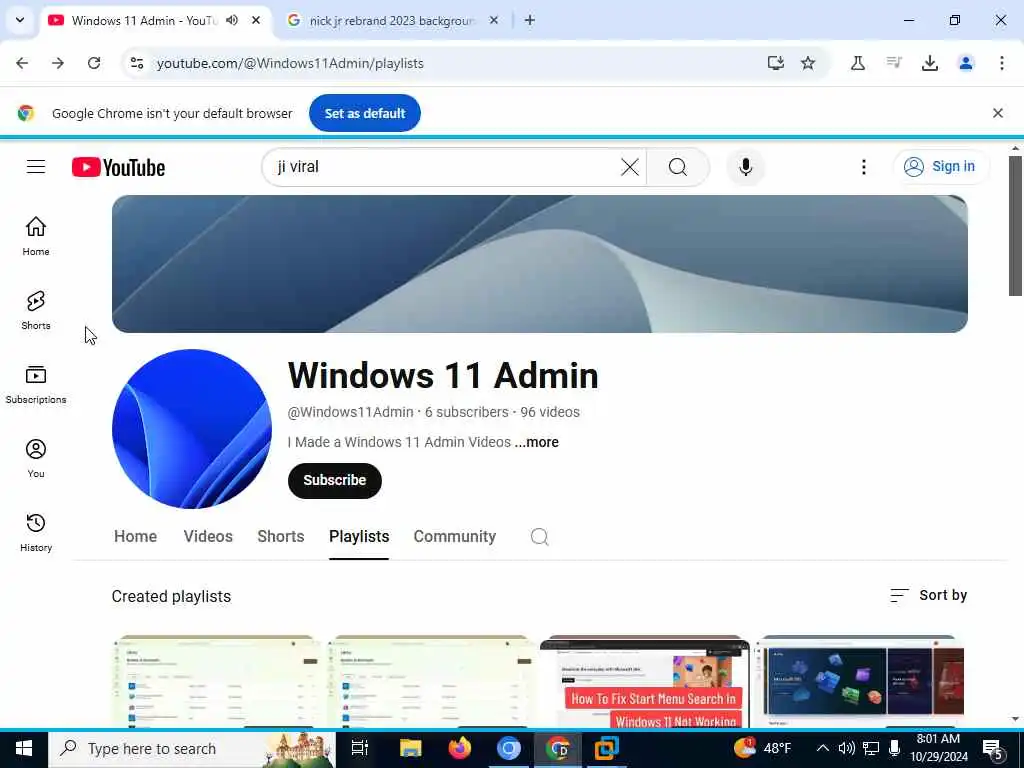1024x768 pixels.
Task: Click the Sign in button
Action: click(x=941, y=167)
